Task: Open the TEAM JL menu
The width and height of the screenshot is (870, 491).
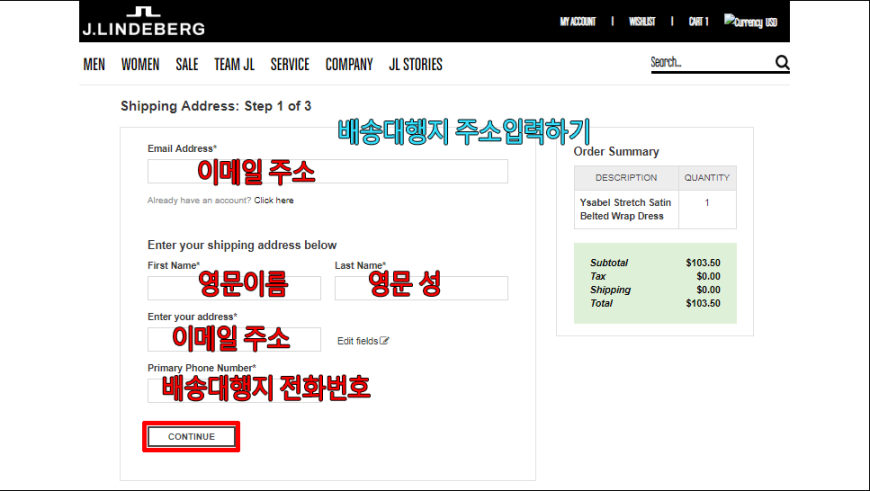Action: [234, 64]
